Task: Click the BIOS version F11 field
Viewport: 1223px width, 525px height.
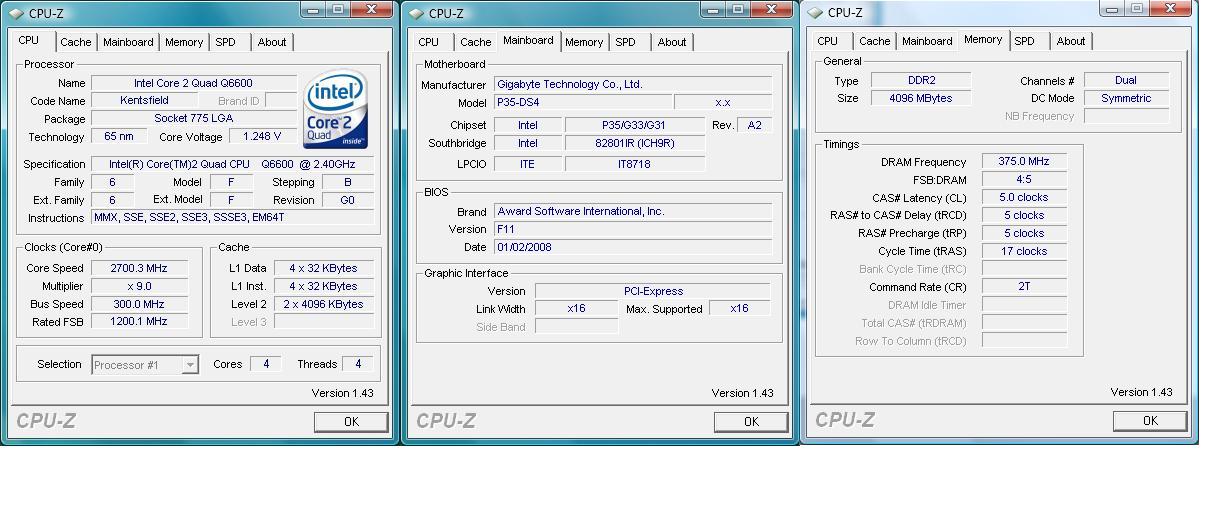Action: coord(633,230)
